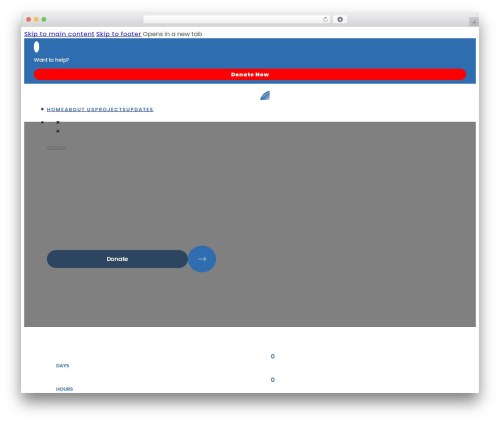Click the red Donate Now button

(250, 74)
